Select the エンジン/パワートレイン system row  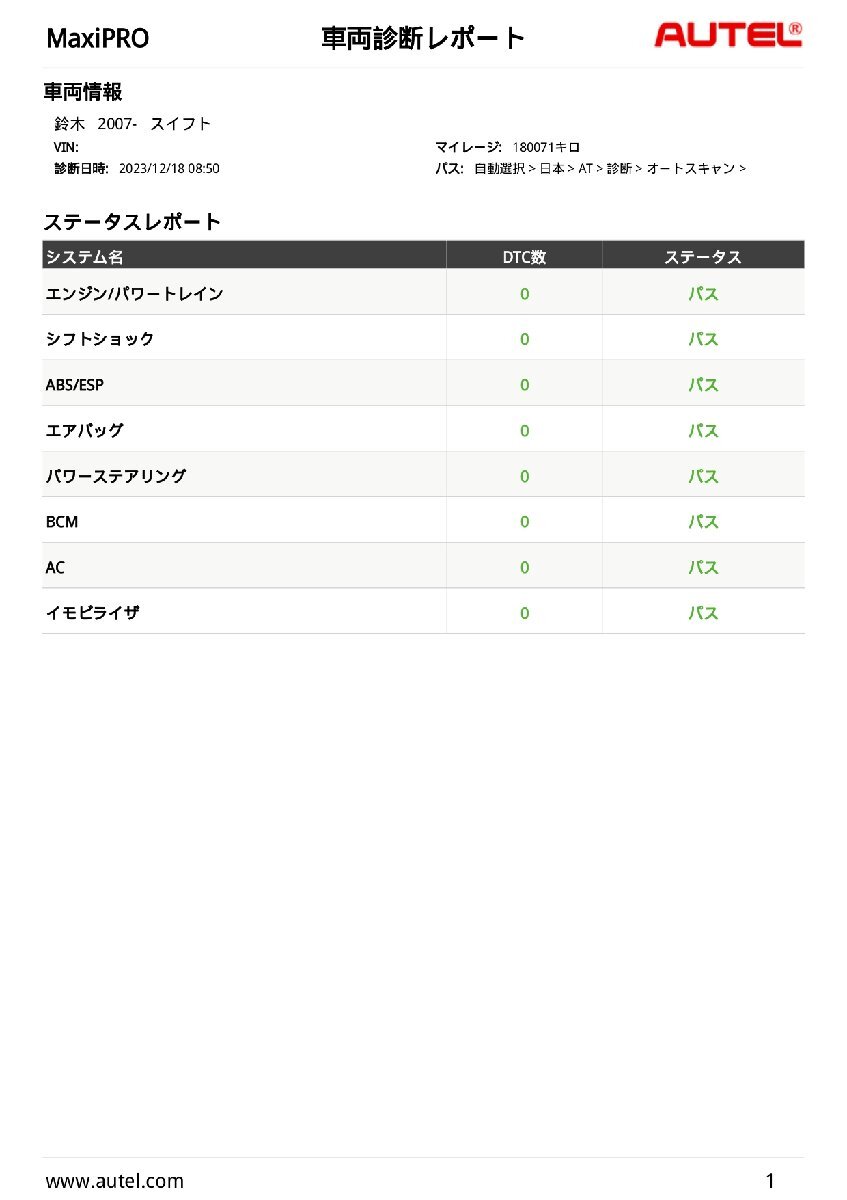coord(135,294)
